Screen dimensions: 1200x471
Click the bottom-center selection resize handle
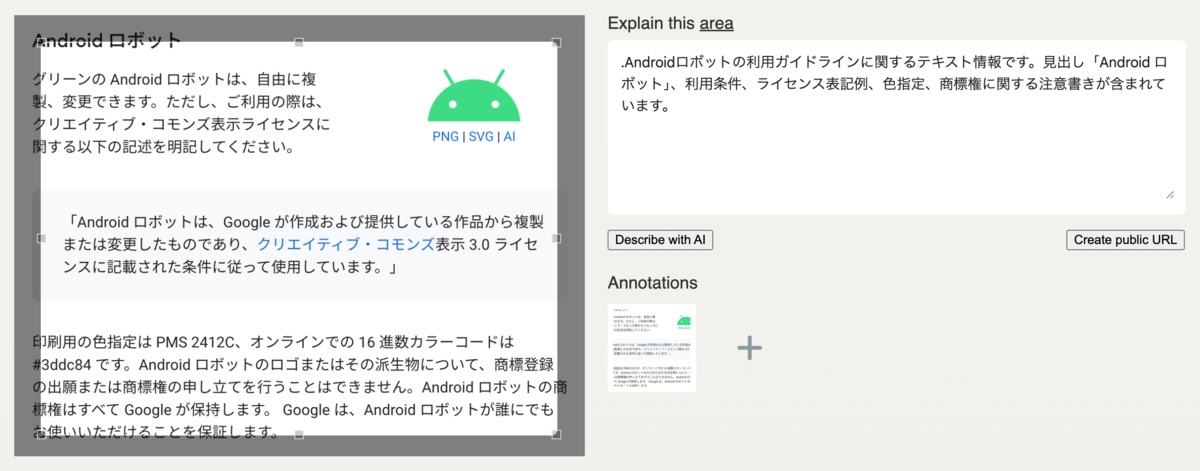pyautogui.click(x=298, y=434)
